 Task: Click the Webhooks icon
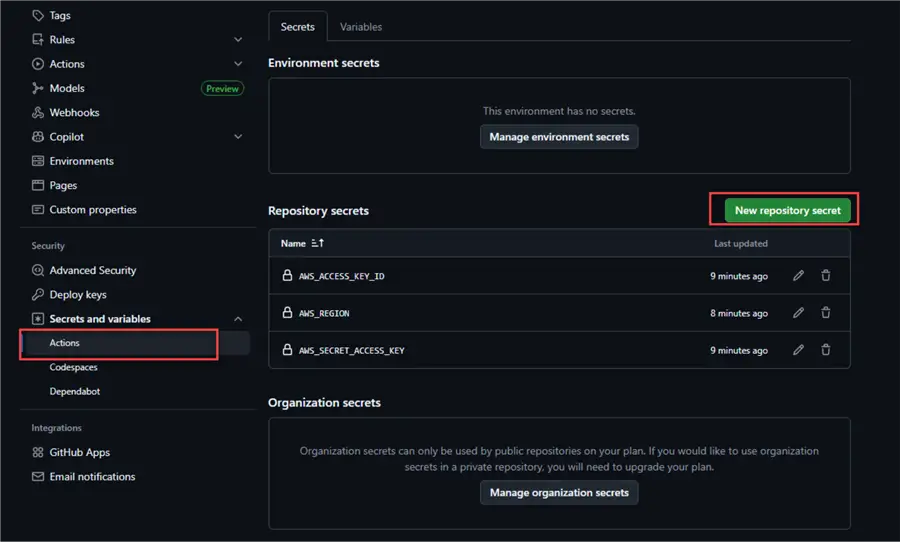38,113
